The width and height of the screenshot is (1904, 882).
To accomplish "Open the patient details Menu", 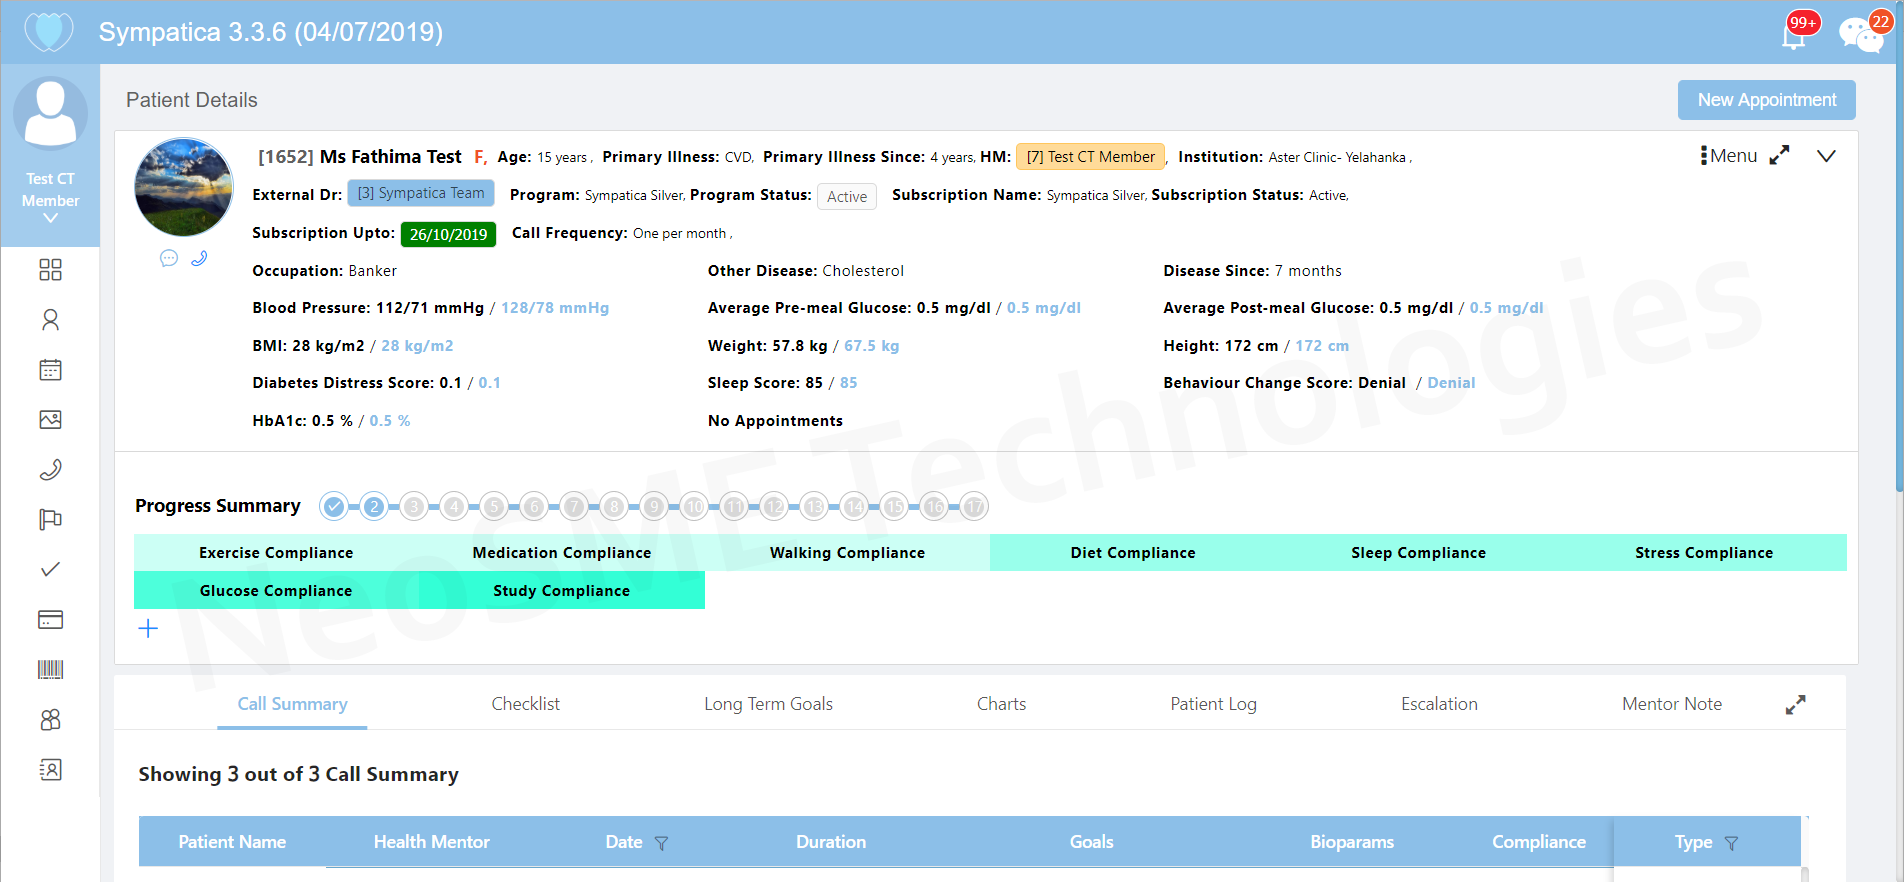I will (x=1729, y=156).
